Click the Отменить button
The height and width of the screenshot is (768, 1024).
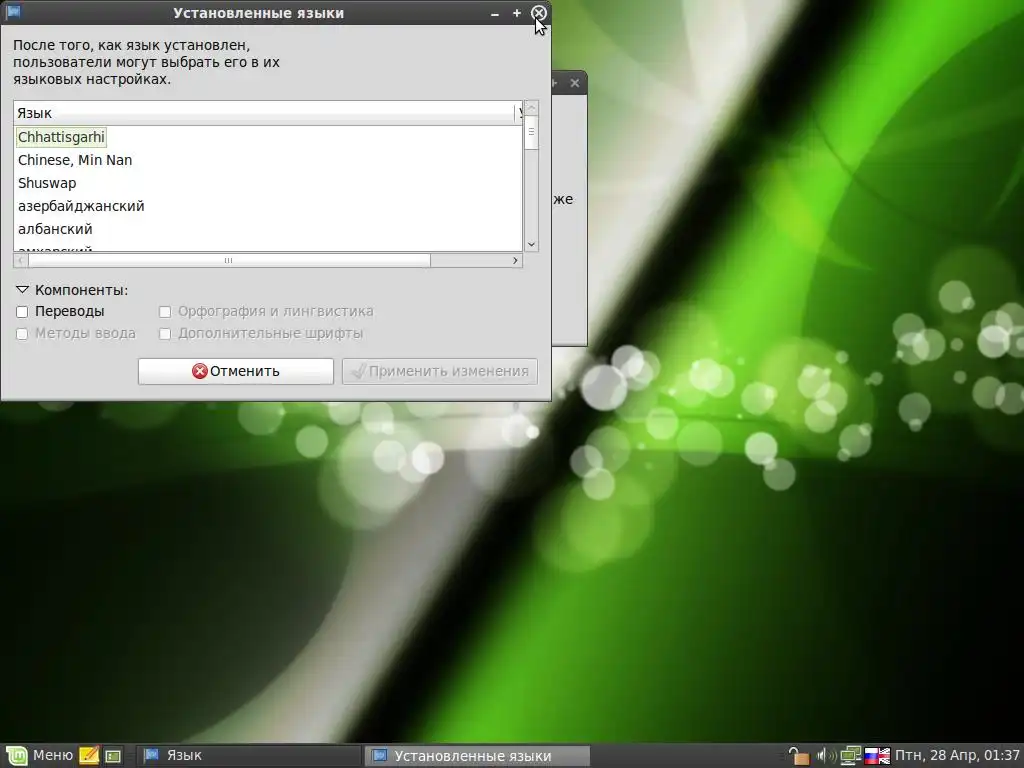coord(236,371)
